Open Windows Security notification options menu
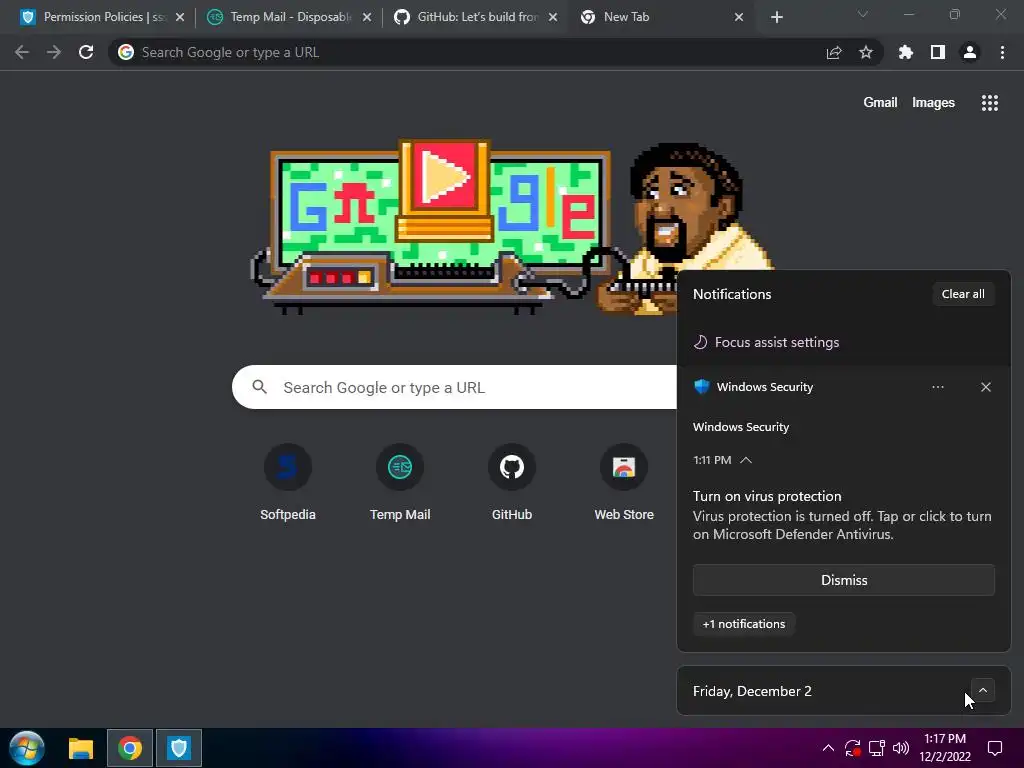 (938, 387)
